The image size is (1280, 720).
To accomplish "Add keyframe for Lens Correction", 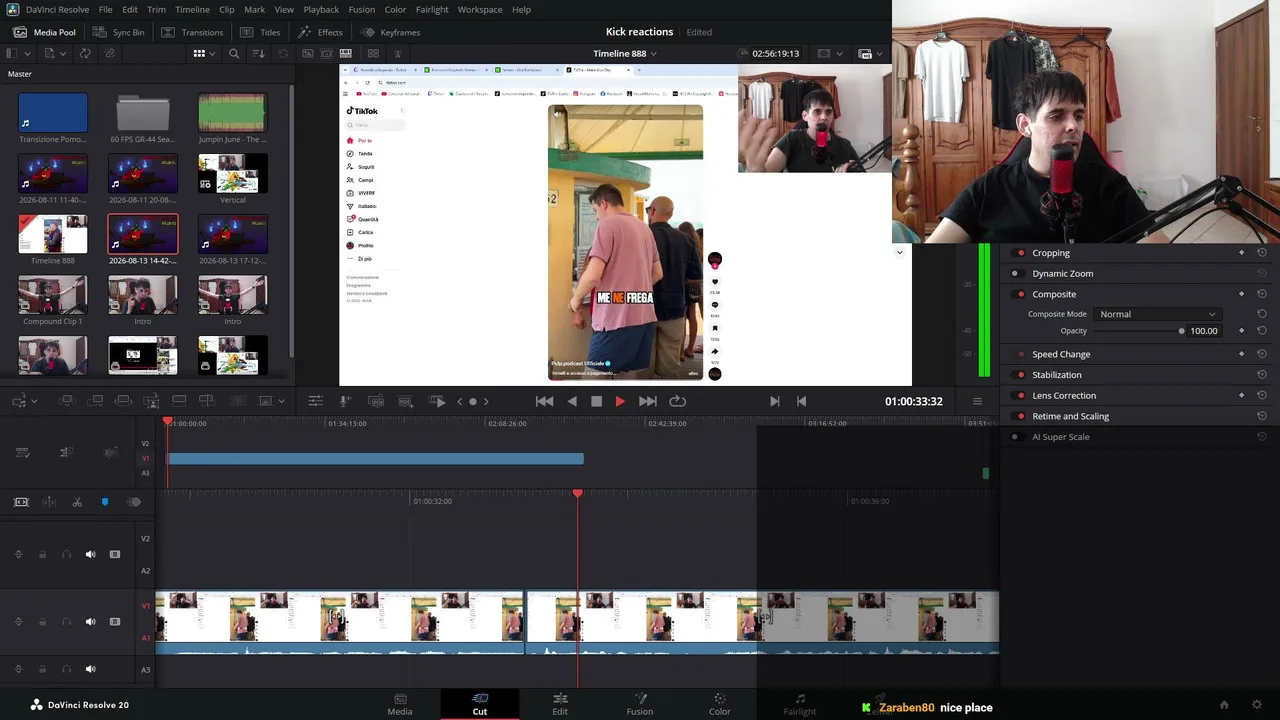I will (x=1242, y=395).
